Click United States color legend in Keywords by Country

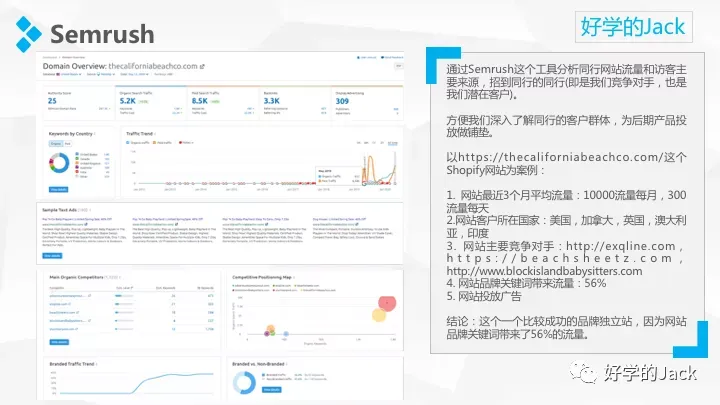pos(77,154)
